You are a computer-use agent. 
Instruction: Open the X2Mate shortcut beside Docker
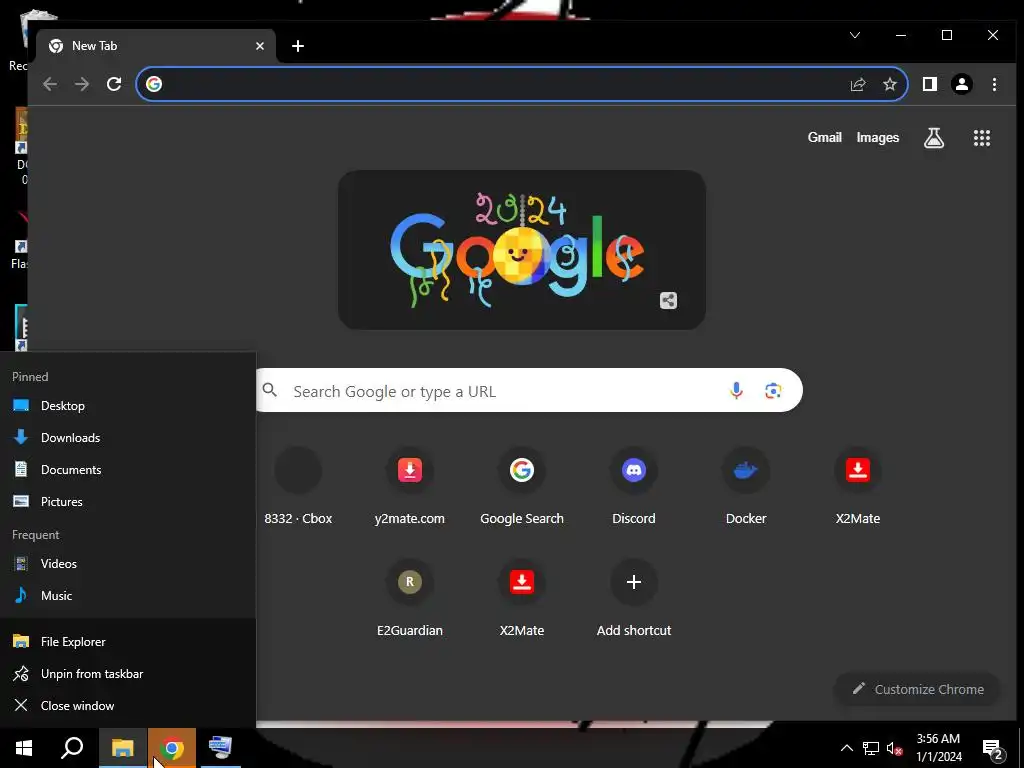tap(857, 488)
